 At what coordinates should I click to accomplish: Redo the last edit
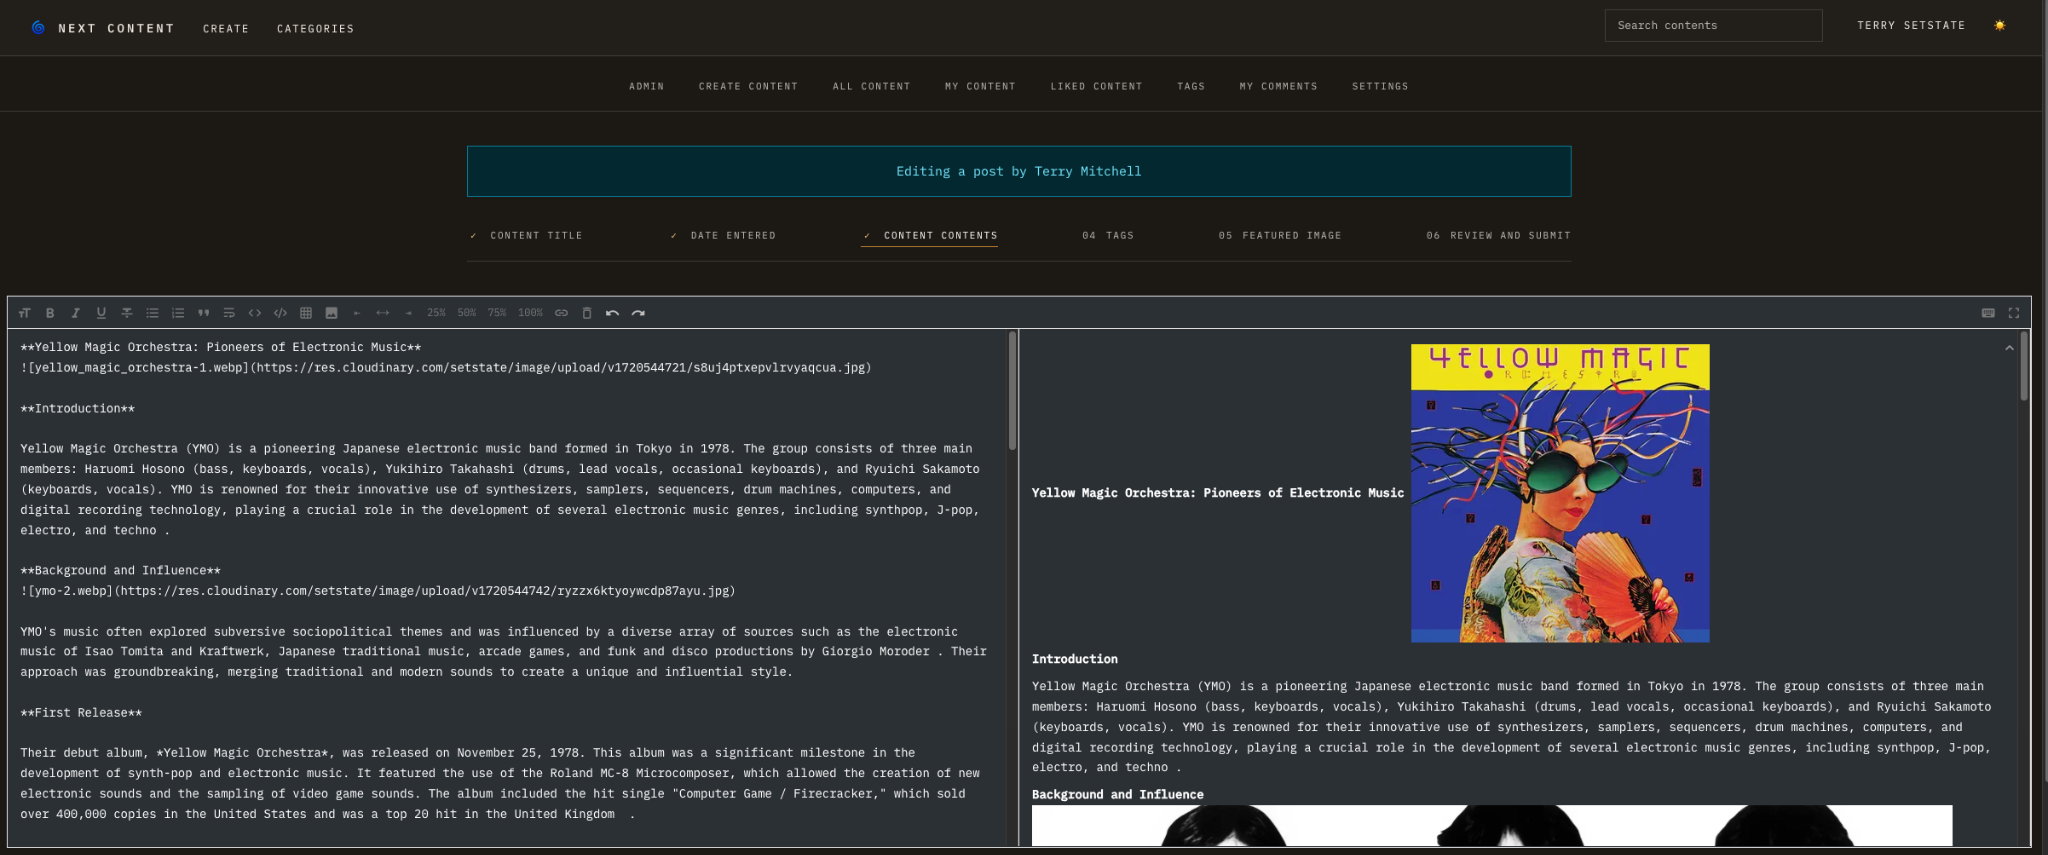638,313
